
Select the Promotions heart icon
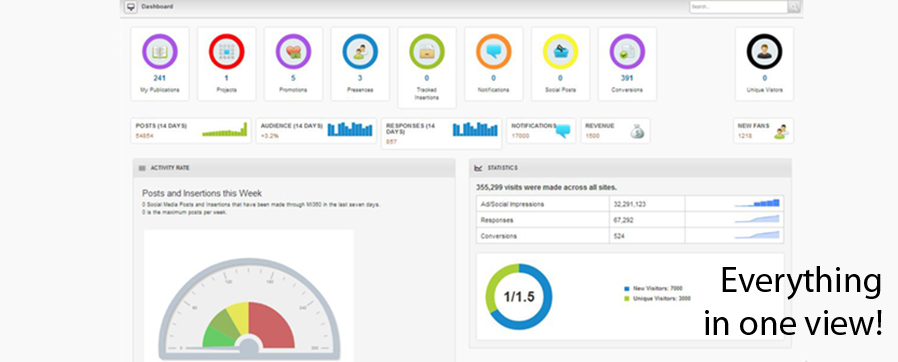pos(293,52)
